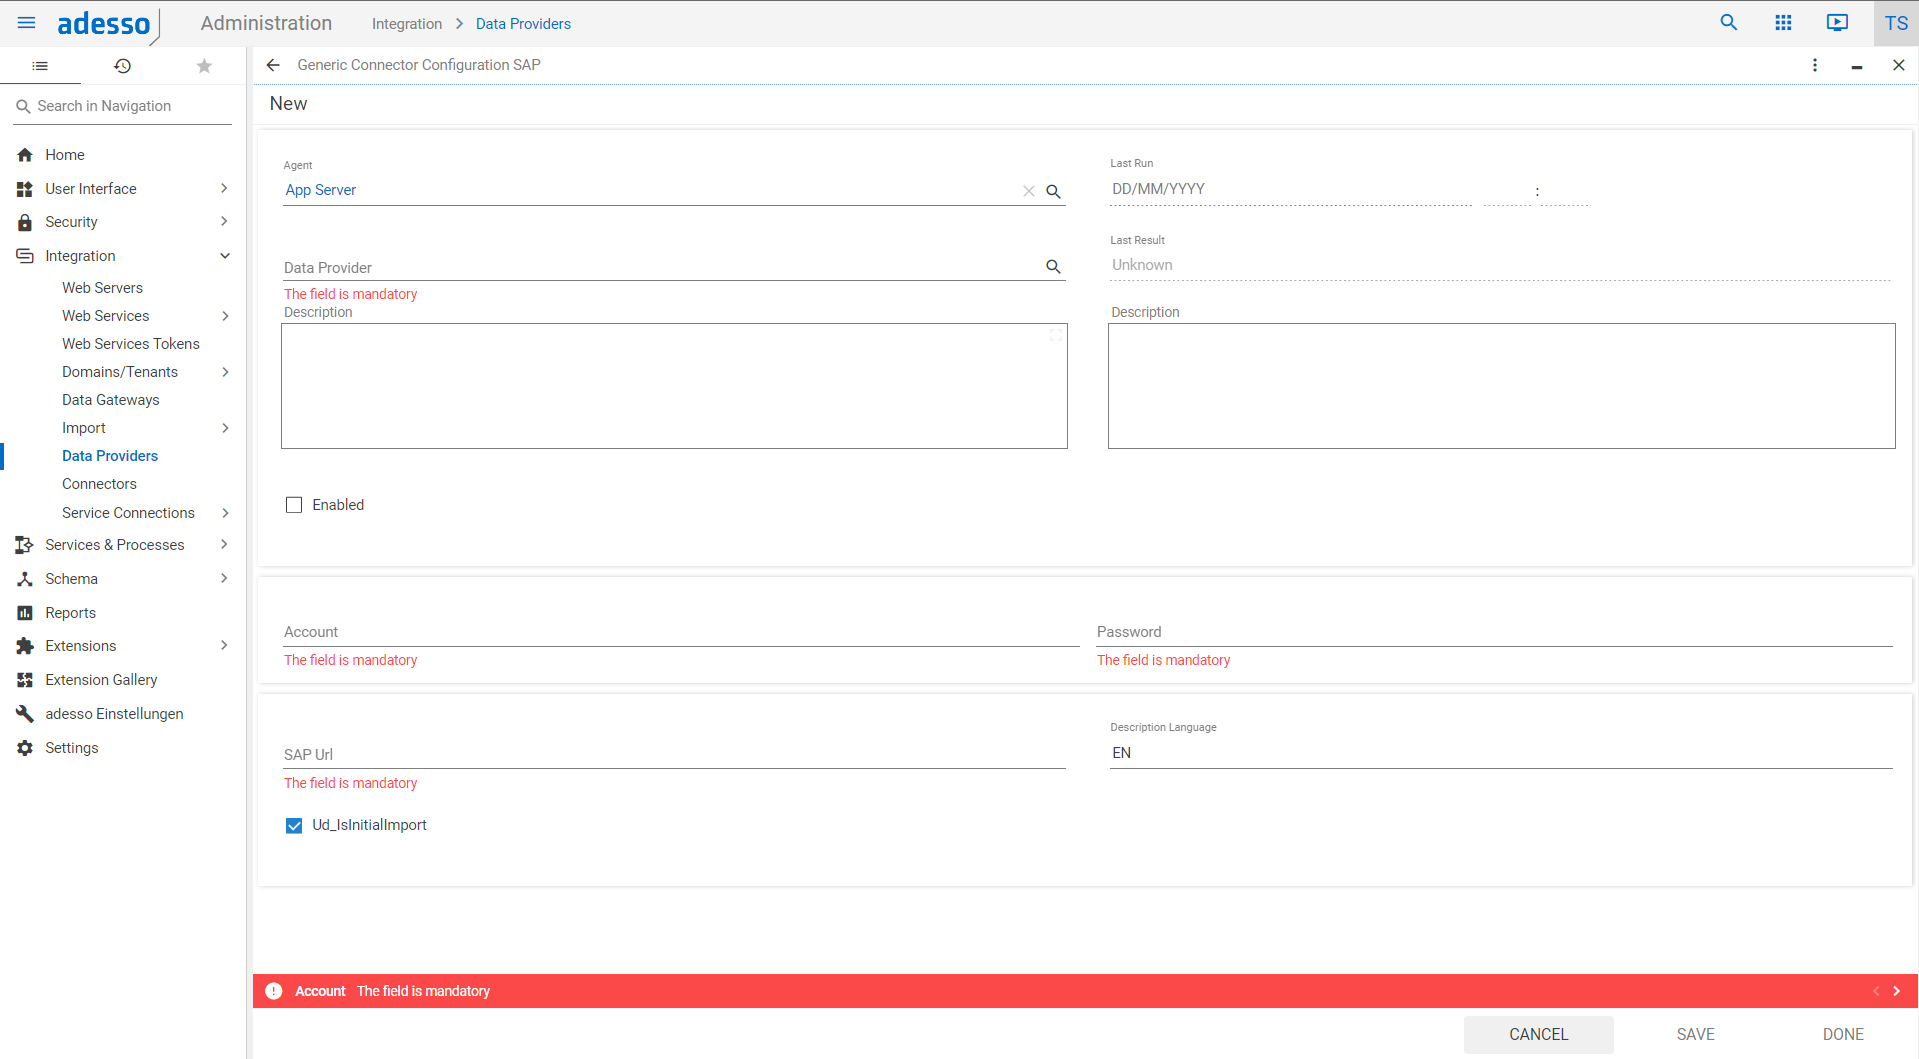Click the Account input field
Image resolution: width=1919 pixels, height=1059 pixels.
click(681, 632)
